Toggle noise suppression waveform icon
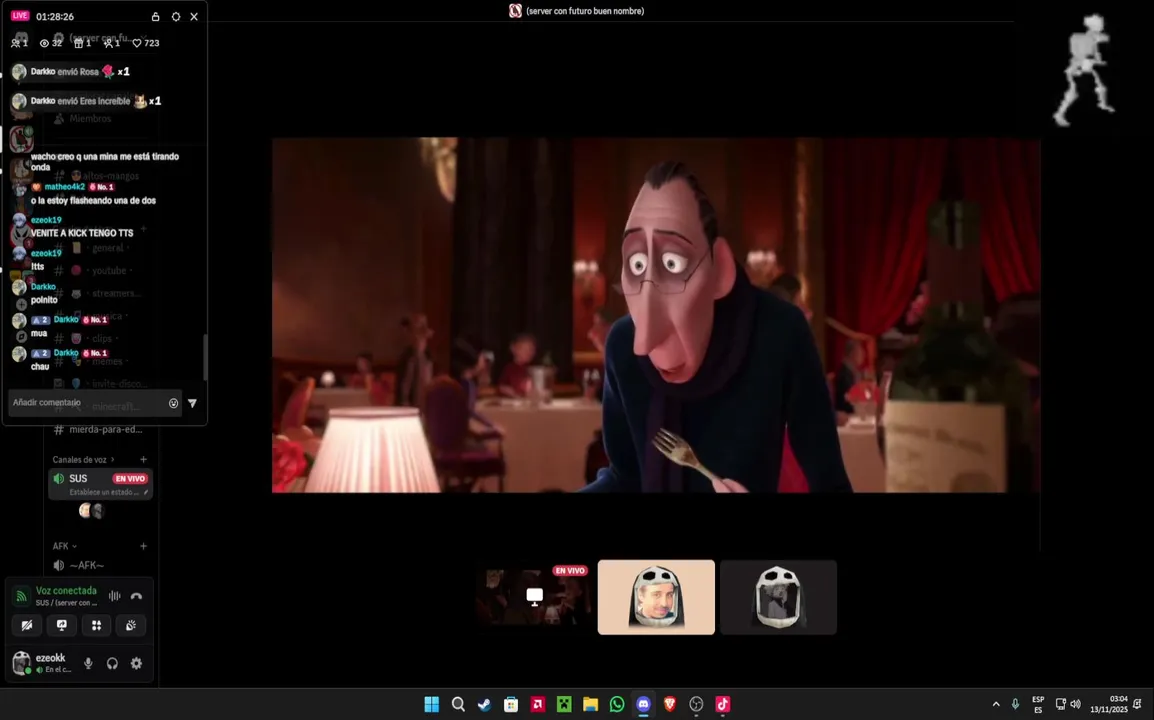The height and width of the screenshot is (720, 1154). click(115, 596)
